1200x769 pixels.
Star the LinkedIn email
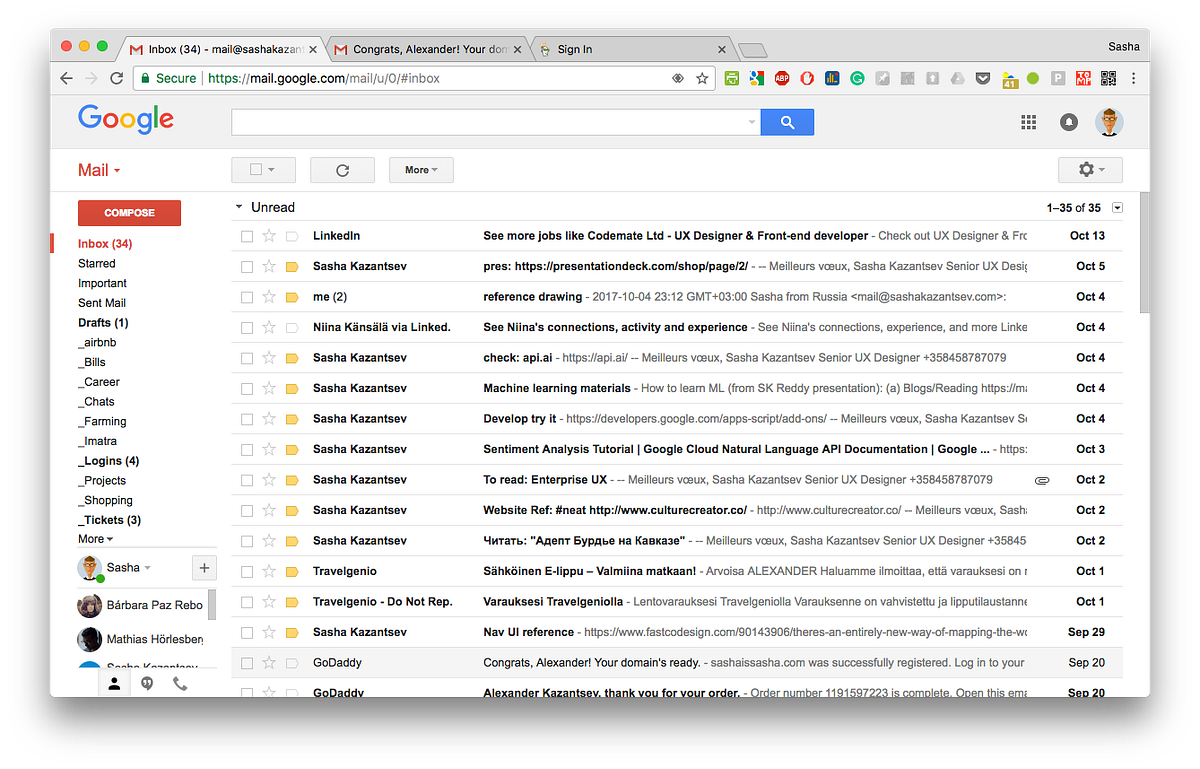[269, 236]
